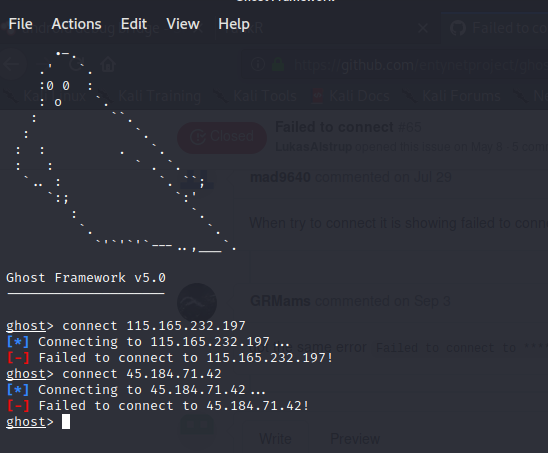The width and height of the screenshot is (548, 453).
Task: Click the 'Ghost Framework v5.0' banner text
Action: click(x=86, y=278)
